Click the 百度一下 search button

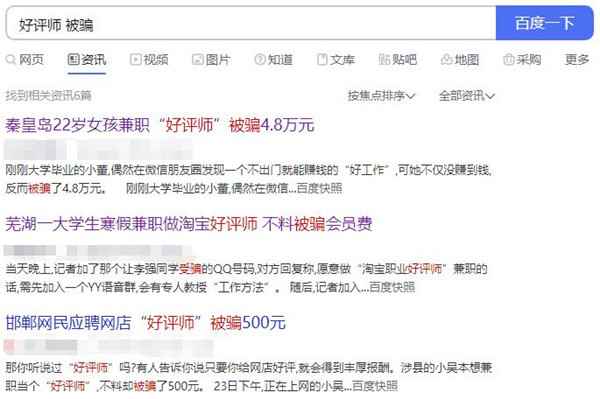tap(544, 23)
